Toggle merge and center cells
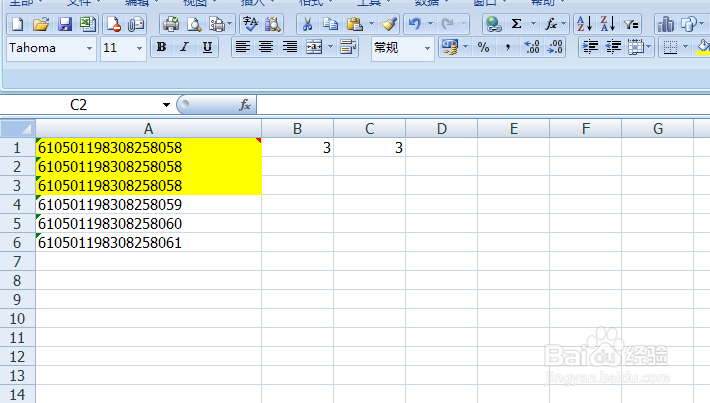 click(x=314, y=47)
